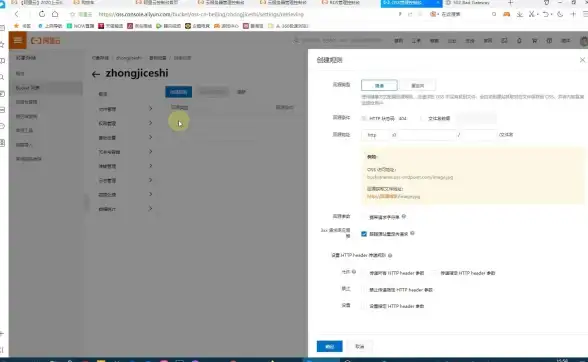Tick set specified HTTP header checkbox

point(364,306)
